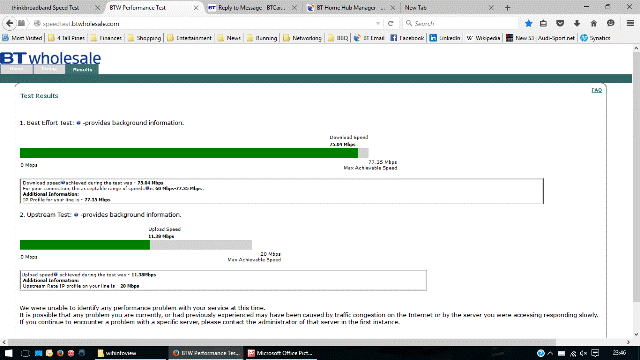Image resolution: width=640 pixels, height=360 pixels.
Task: Open the Audi-Sport.net bookmark
Action: coord(540,38)
